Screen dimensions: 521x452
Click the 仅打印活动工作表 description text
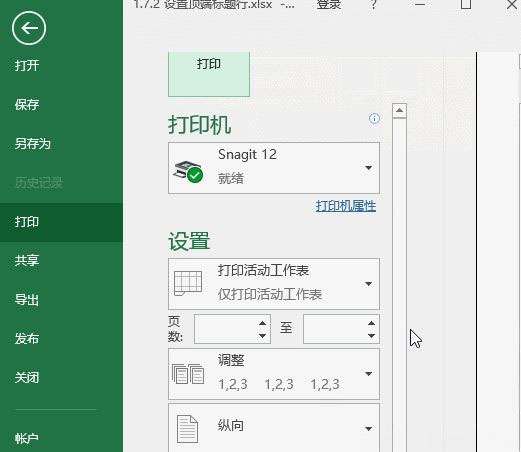[x=270, y=294]
